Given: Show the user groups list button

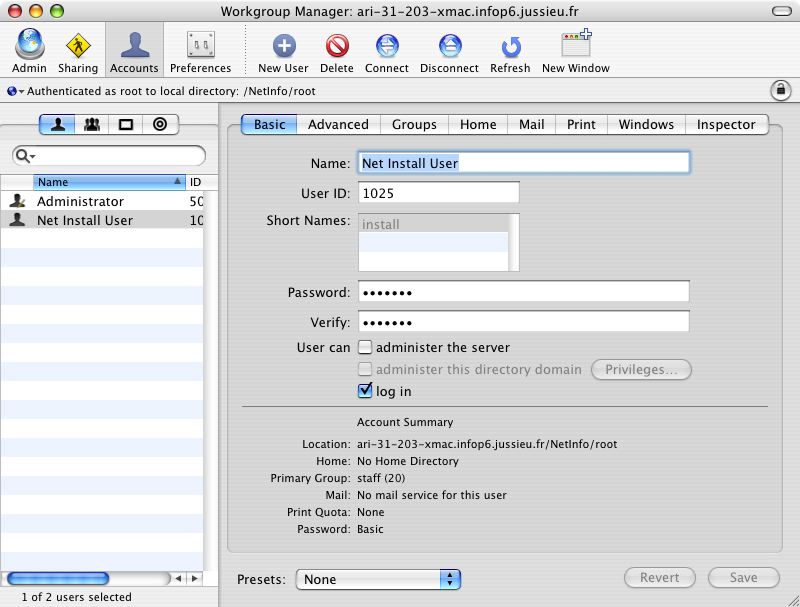Looking at the screenshot, I should [x=91, y=125].
